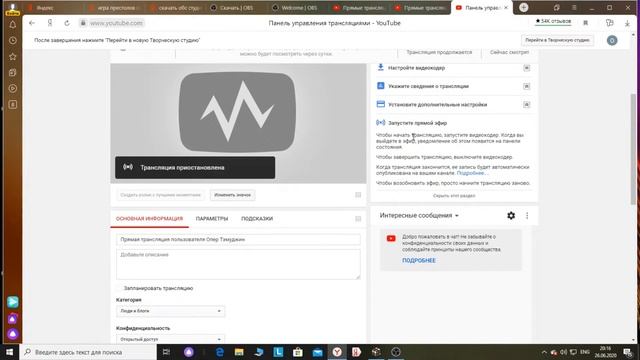
Task: Open a new browser tab with the plus button
Action: click(x=524, y=7)
